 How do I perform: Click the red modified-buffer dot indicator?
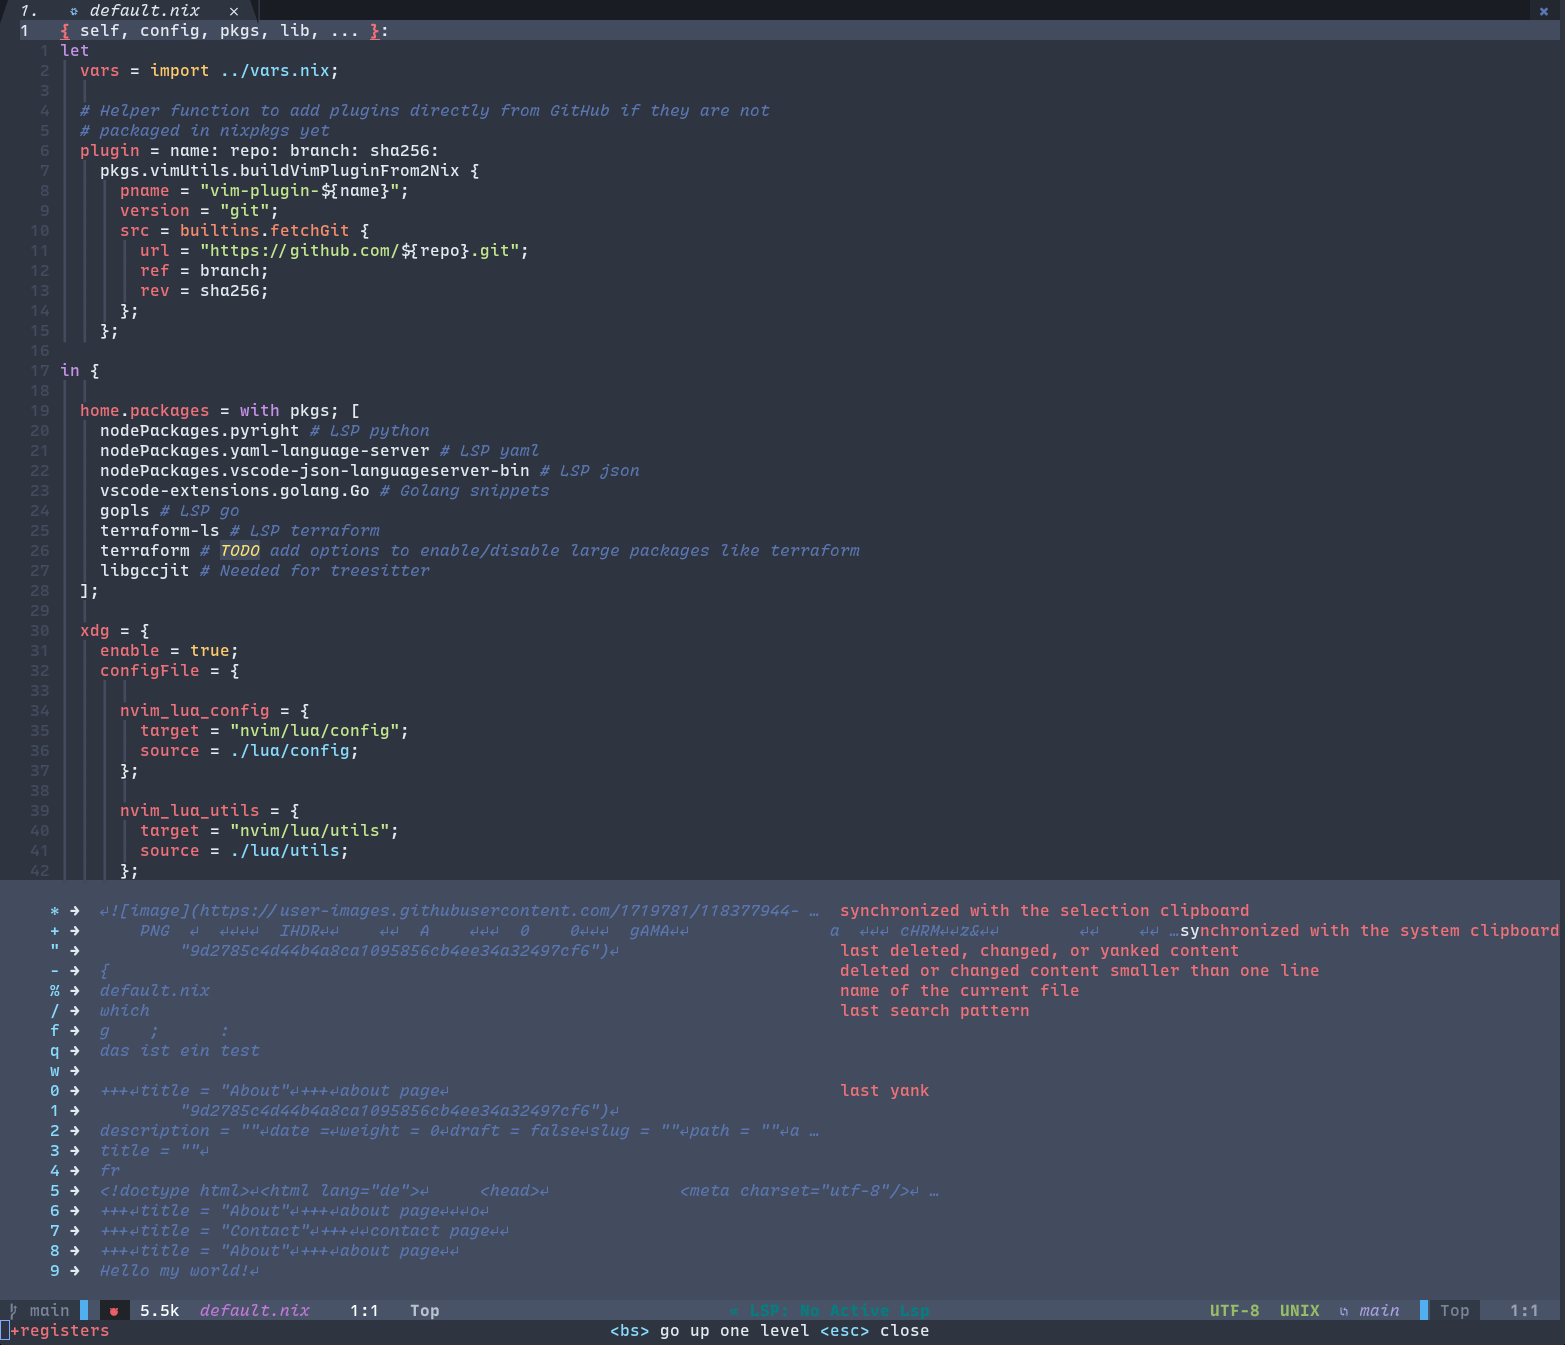[x=115, y=1310]
